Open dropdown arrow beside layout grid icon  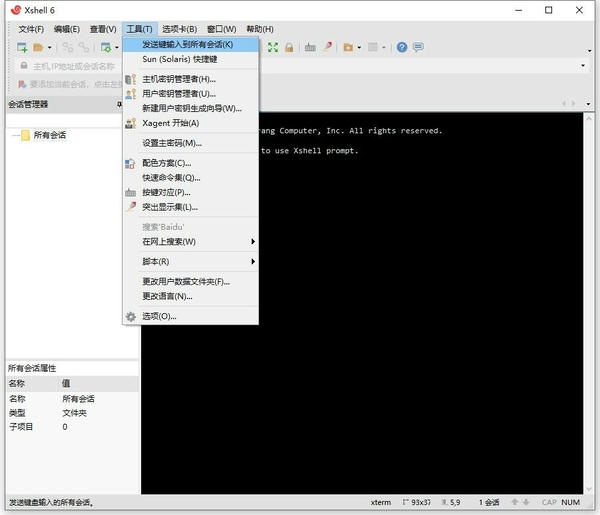click(383, 48)
